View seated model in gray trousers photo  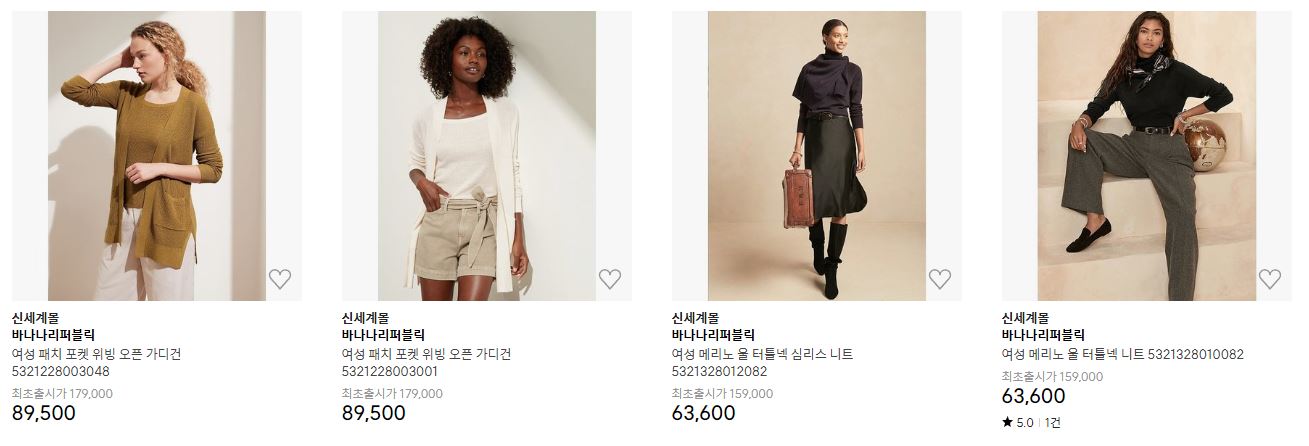click(x=1147, y=156)
